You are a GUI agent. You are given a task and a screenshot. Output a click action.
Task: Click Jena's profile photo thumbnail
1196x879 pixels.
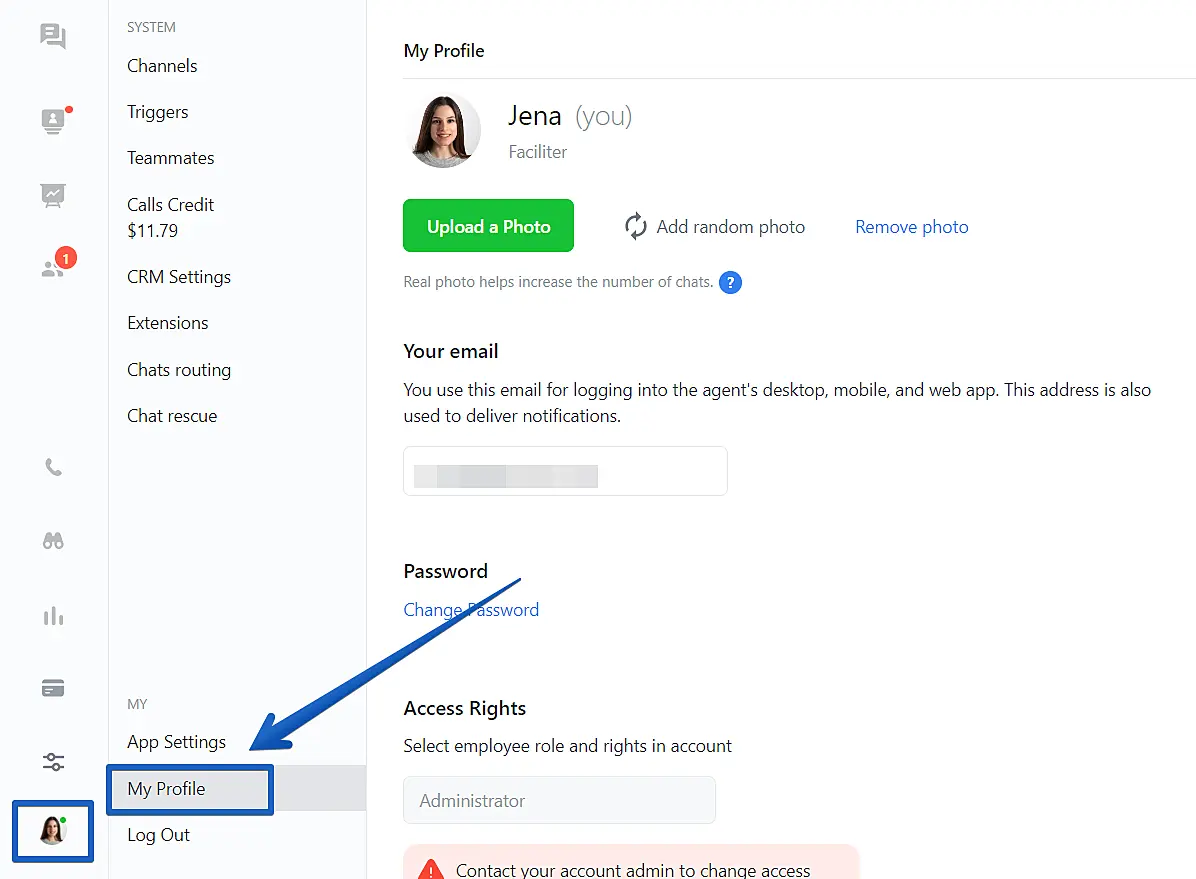[x=445, y=131]
